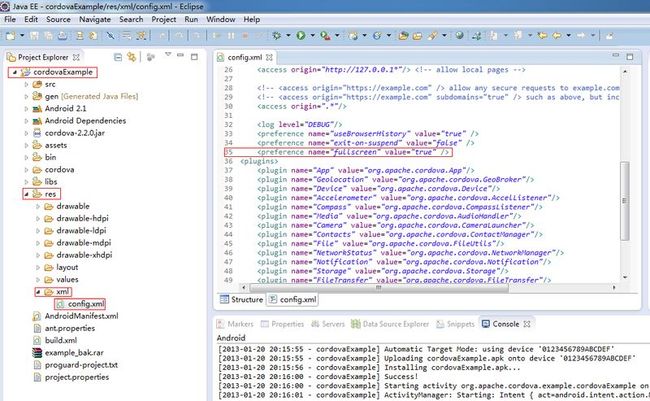Viewport: 650px width, 401px height.
Task: Click the Last Edit Location arrow icon
Action: coord(542,36)
